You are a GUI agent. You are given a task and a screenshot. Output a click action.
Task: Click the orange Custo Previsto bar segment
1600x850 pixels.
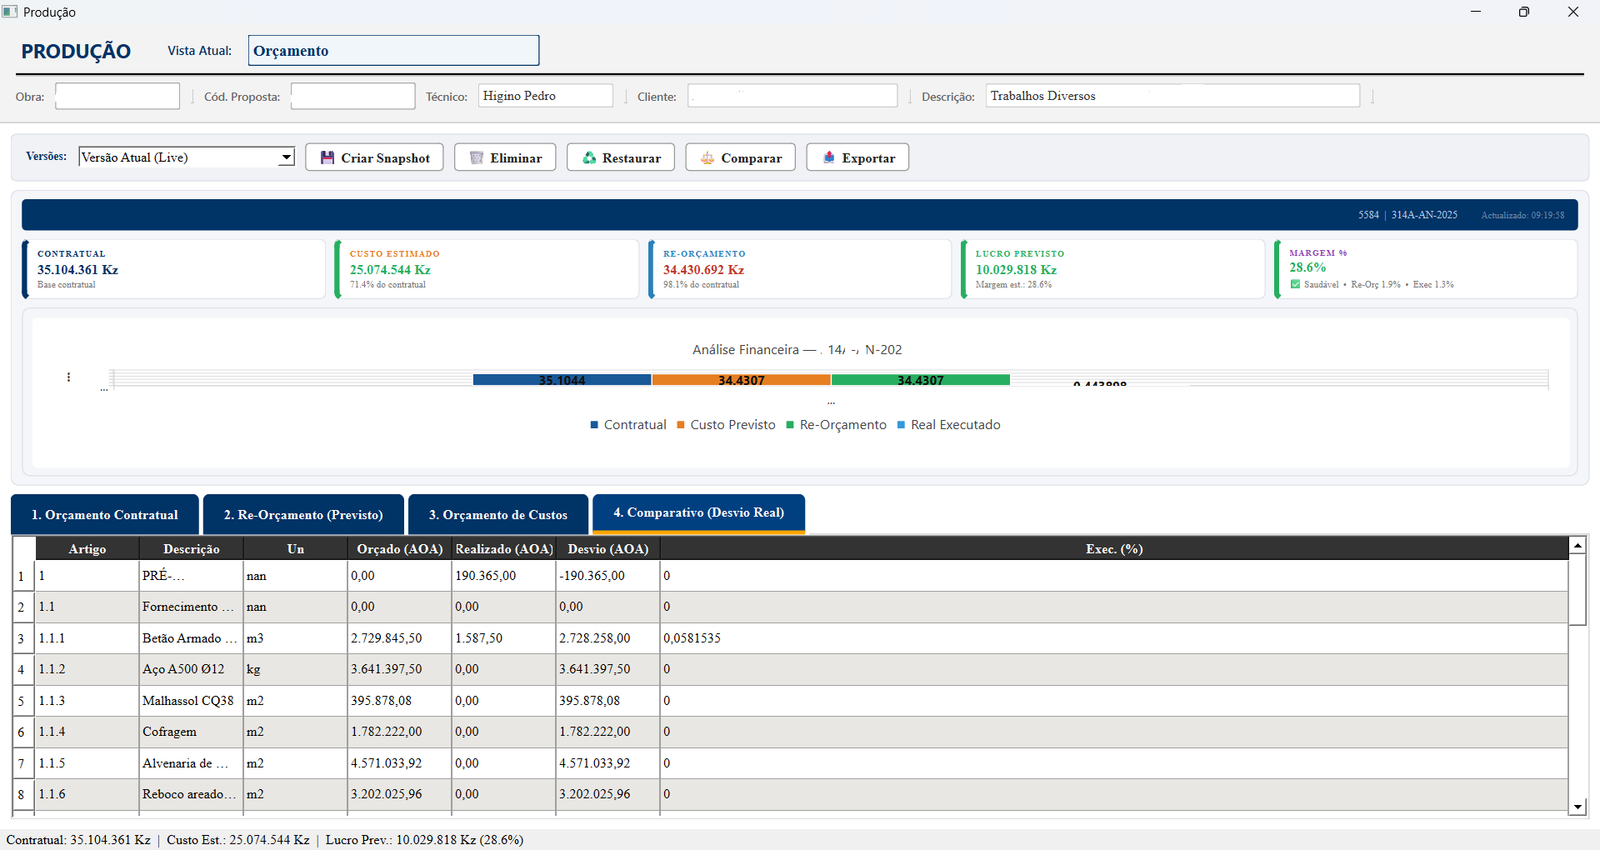click(x=741, y=380)
